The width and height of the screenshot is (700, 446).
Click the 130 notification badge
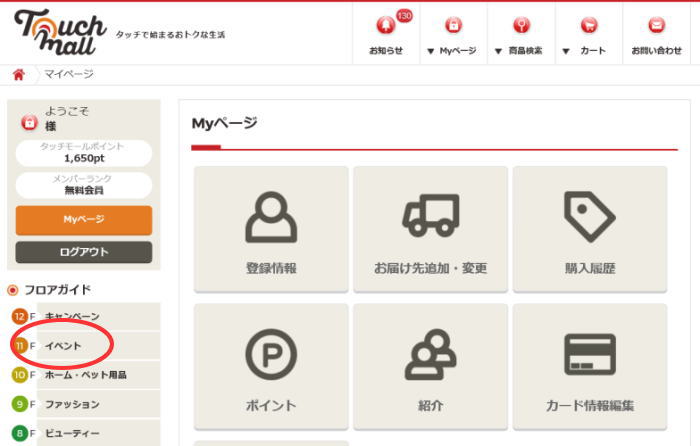pyautogui.click(x=404, y=16)
